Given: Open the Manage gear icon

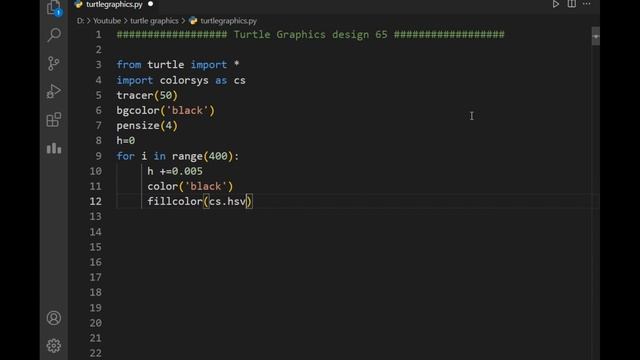Looking at the screenshot, I should [54, 346].
